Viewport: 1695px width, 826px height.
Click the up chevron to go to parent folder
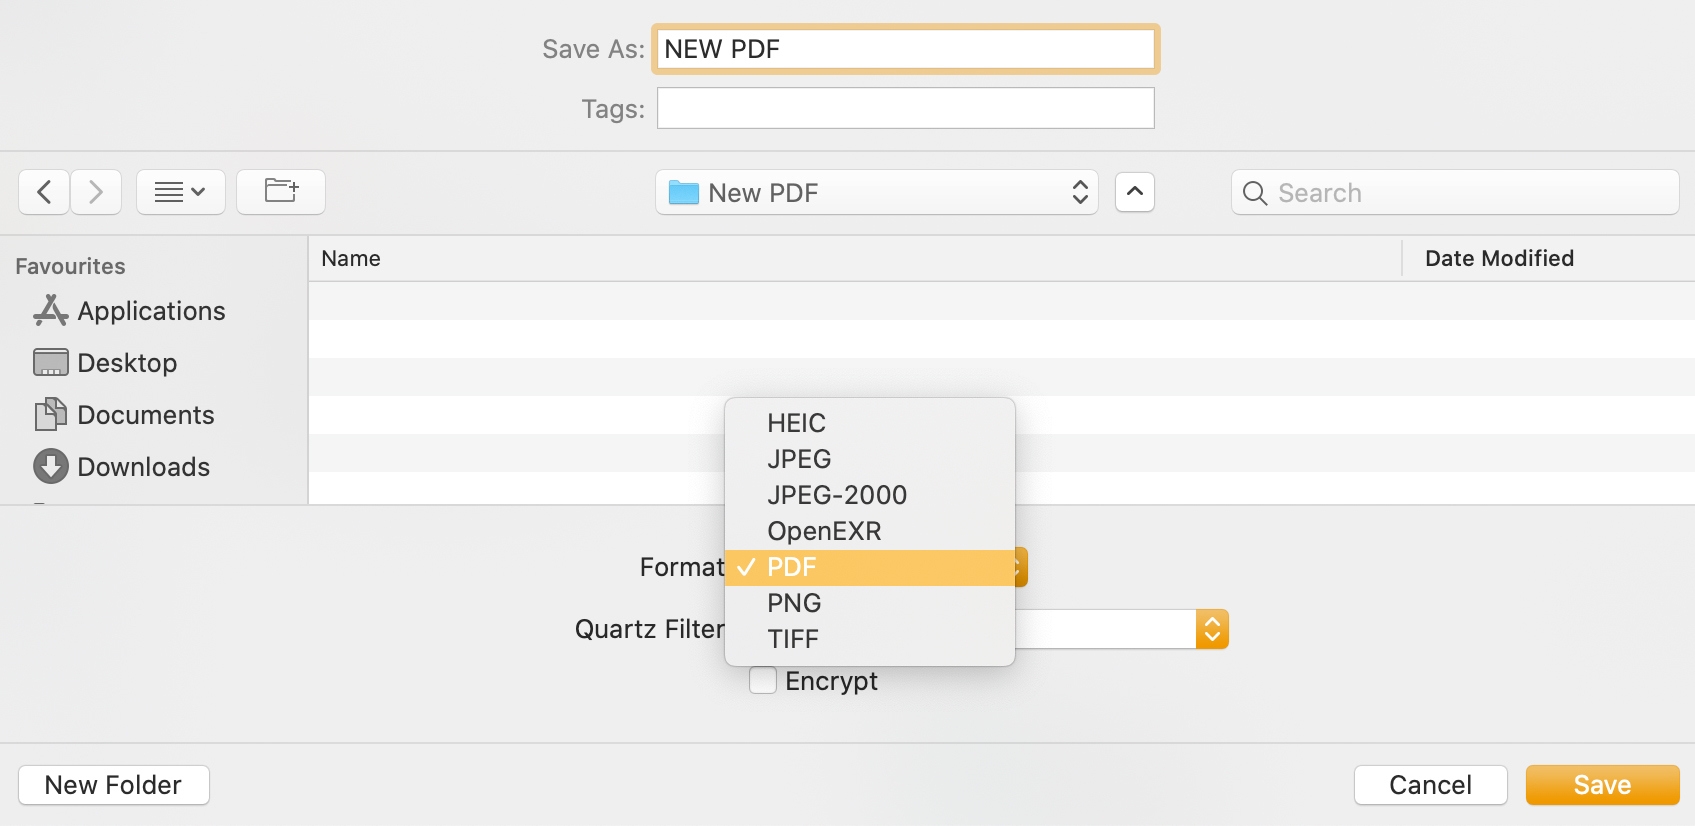1134,192
